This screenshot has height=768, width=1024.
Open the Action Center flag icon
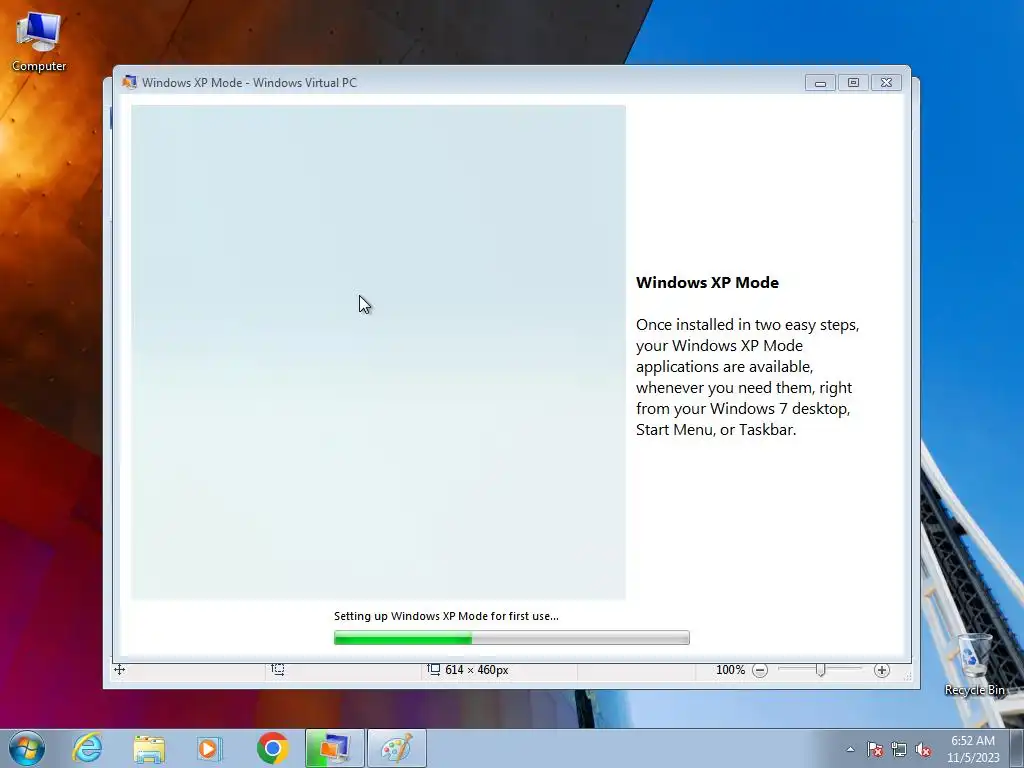[x=875, y=749]
